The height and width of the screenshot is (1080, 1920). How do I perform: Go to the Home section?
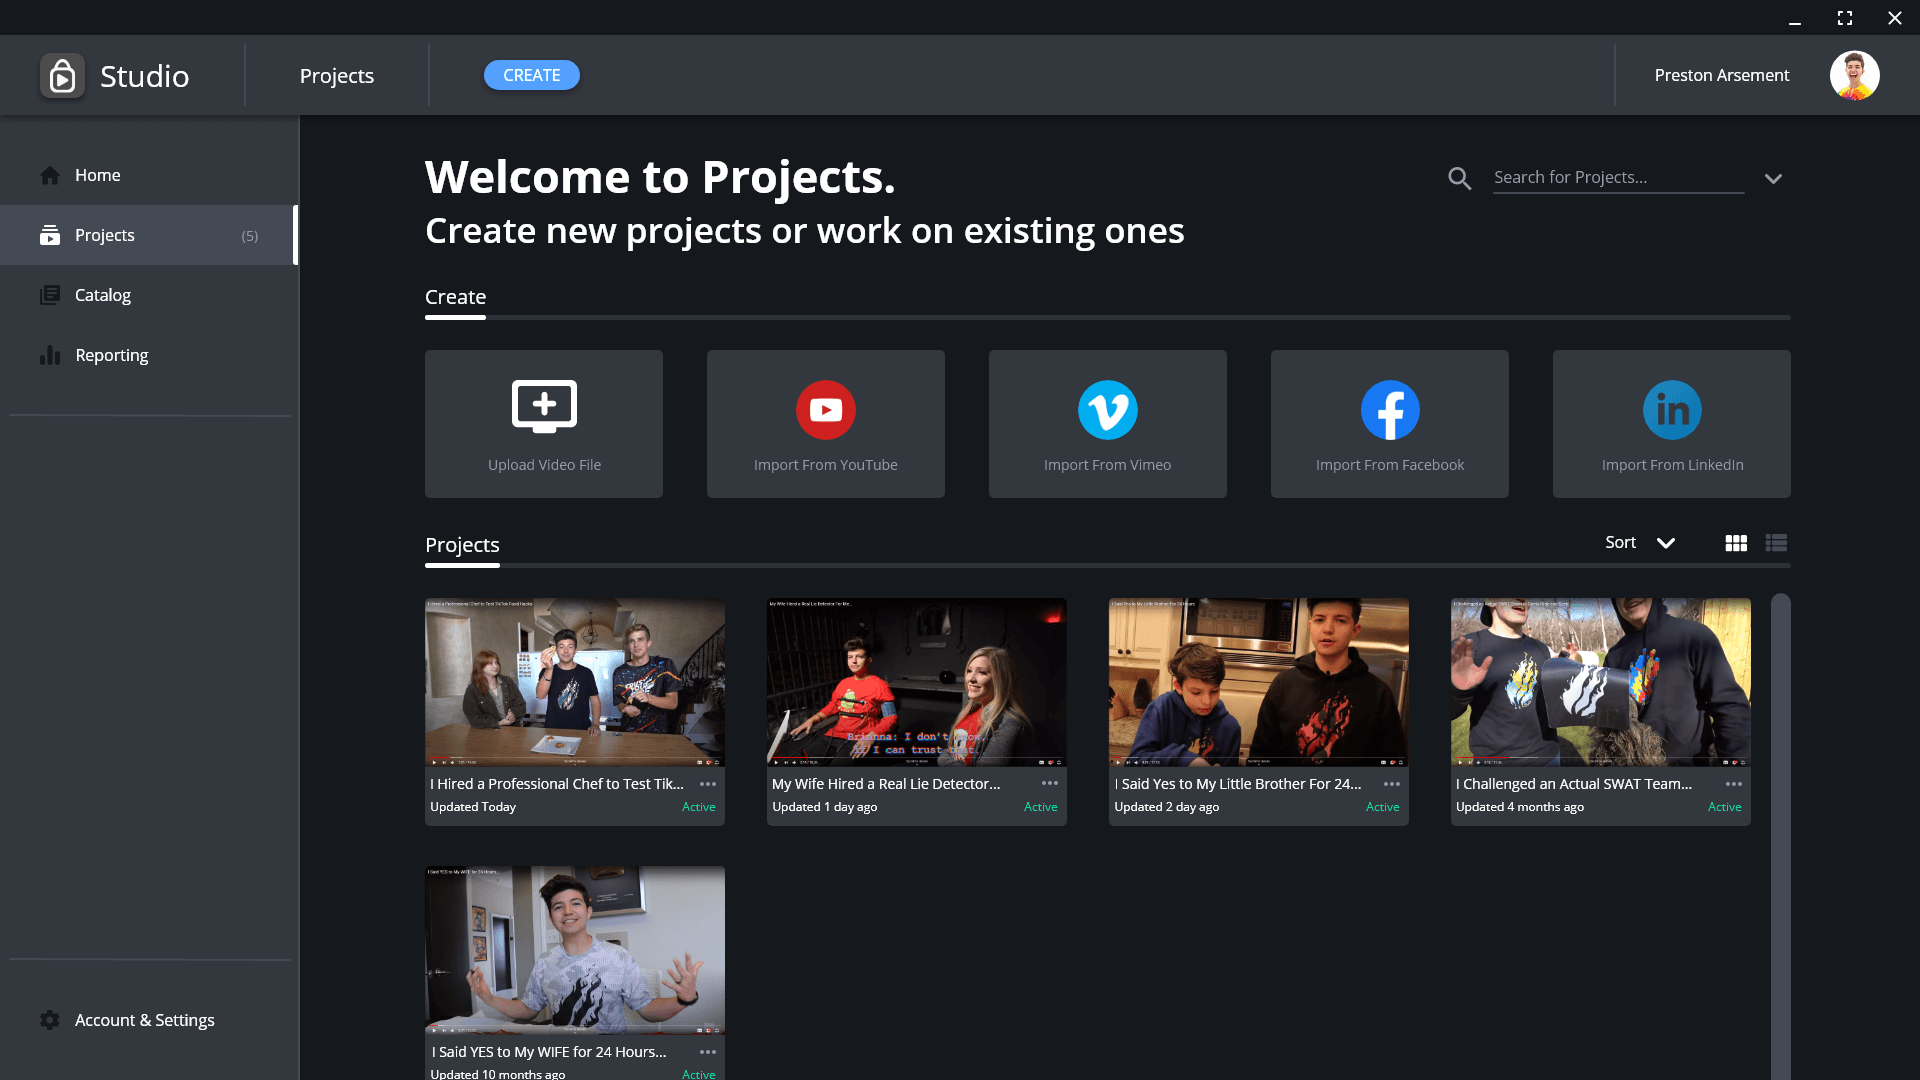(x=97, y=175)
